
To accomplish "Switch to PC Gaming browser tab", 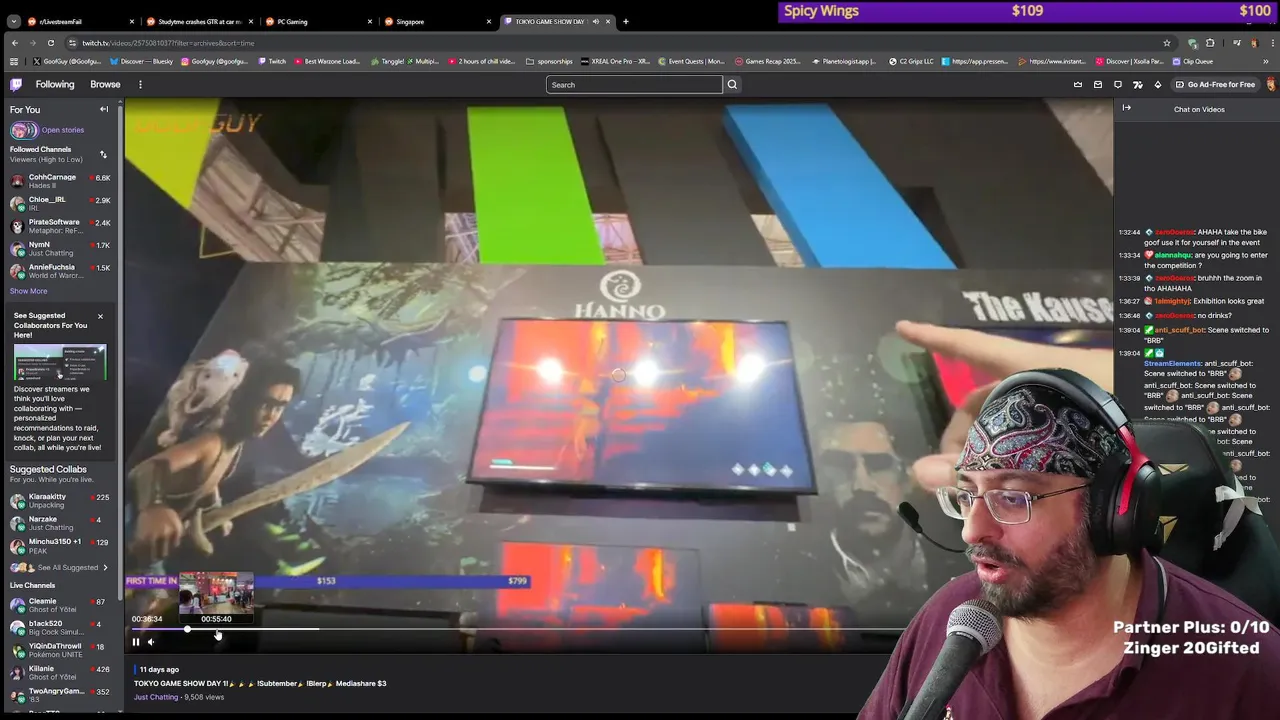I will (318, 21).
